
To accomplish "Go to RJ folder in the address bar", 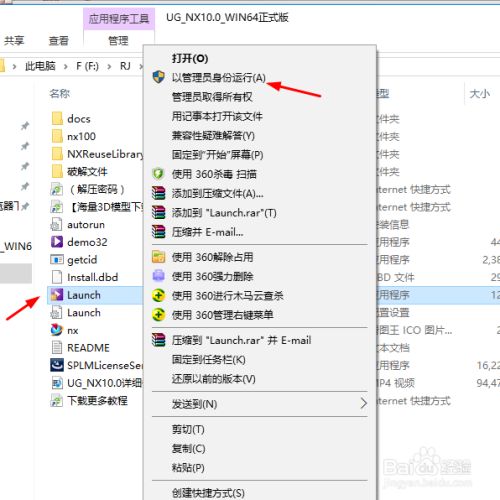I will pyautogui.click(x=125, y=66).
